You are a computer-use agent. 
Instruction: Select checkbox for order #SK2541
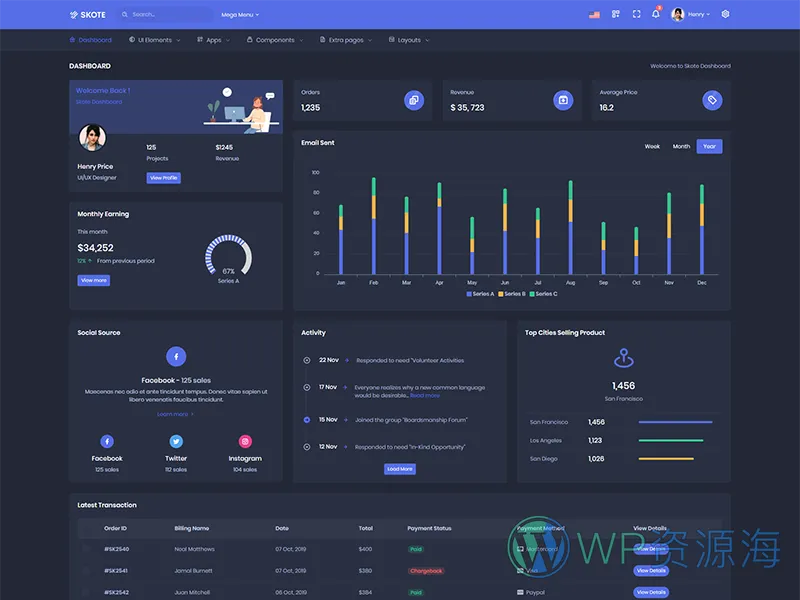click(x=86, y=571)
